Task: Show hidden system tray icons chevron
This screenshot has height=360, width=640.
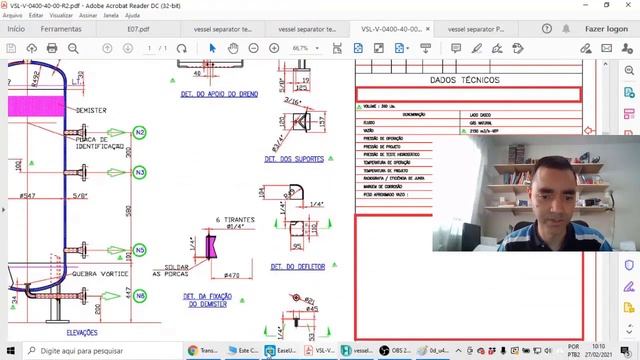Action: [x=458, y=351]
